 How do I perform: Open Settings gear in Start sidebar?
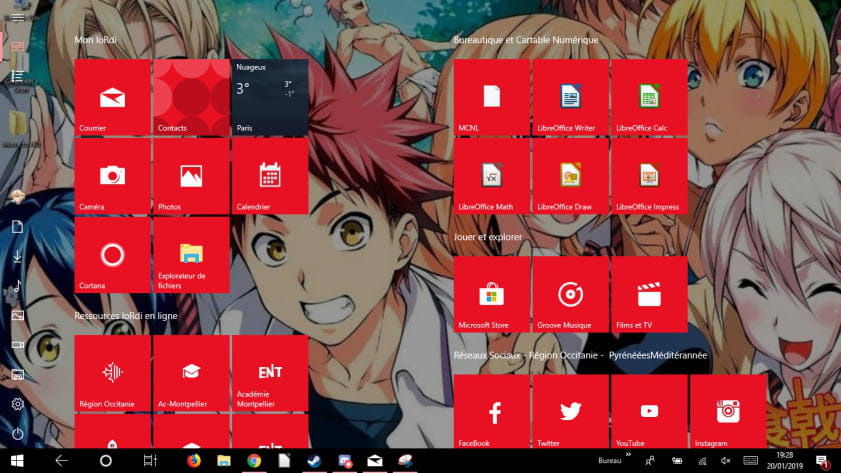pos(17,404)
